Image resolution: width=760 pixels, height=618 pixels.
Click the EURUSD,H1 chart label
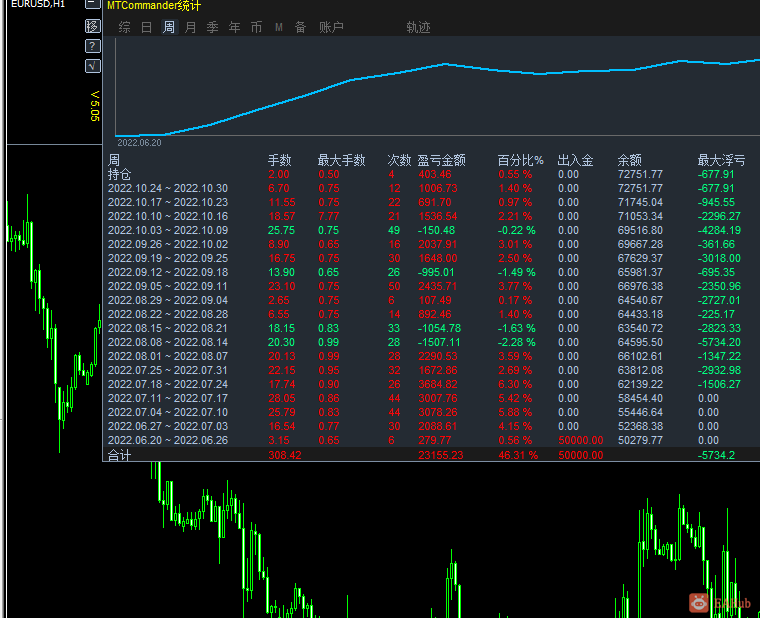point(37,4)
